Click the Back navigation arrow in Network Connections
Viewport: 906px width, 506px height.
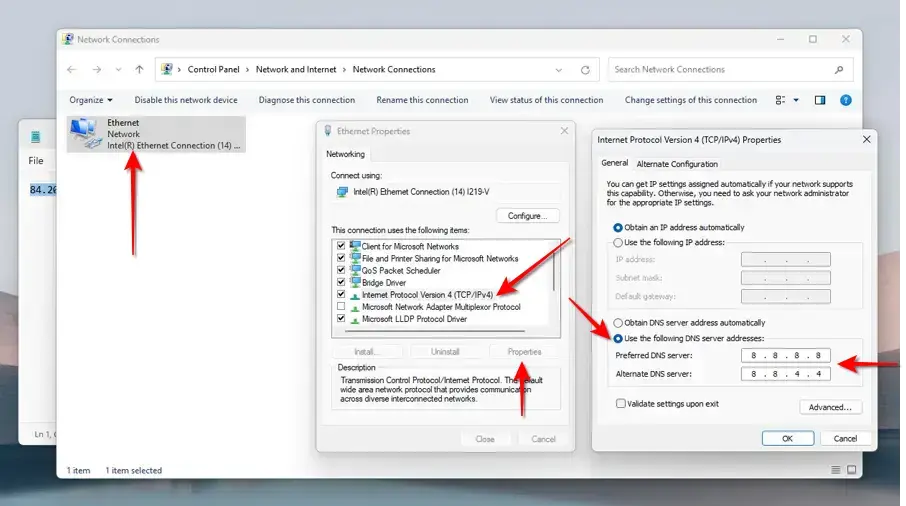(x=72, y=69)
